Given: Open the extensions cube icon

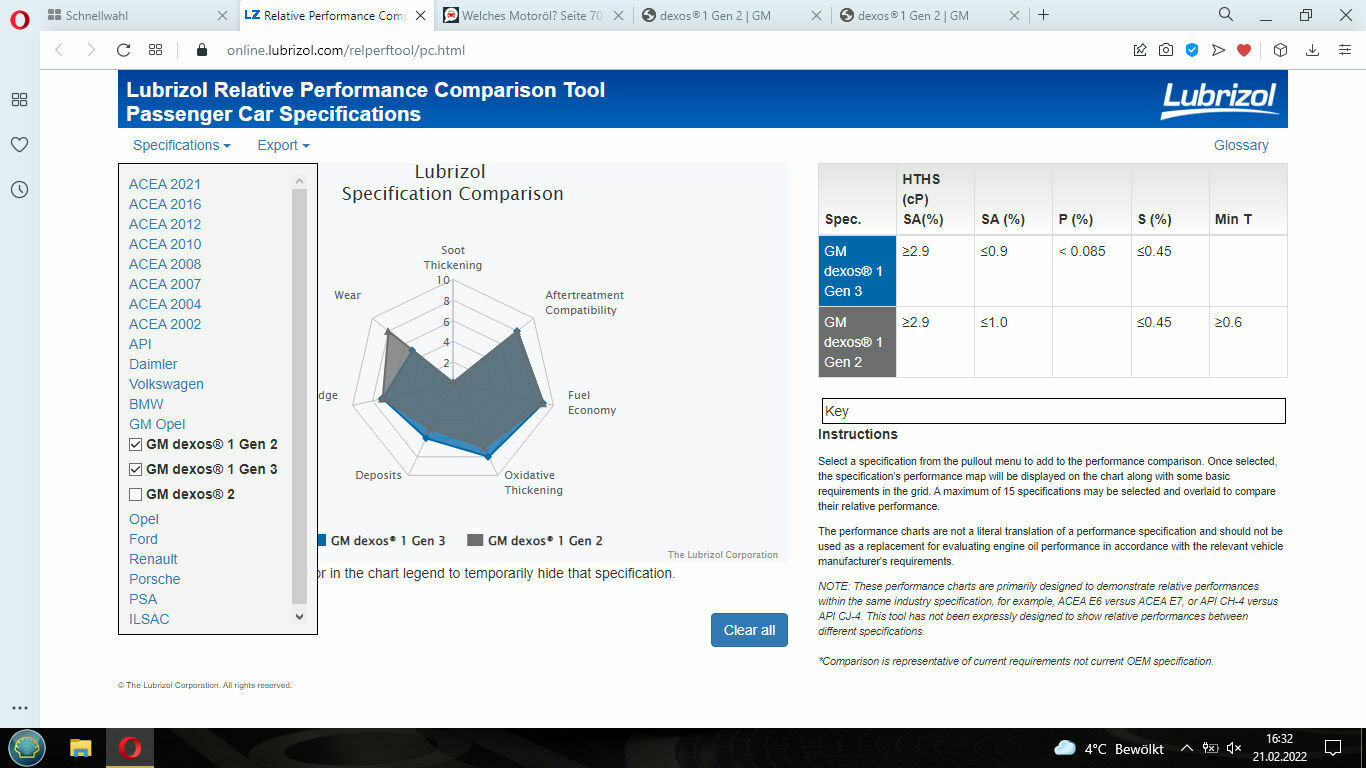Looking at the screenshot, I should [1280, 50].
